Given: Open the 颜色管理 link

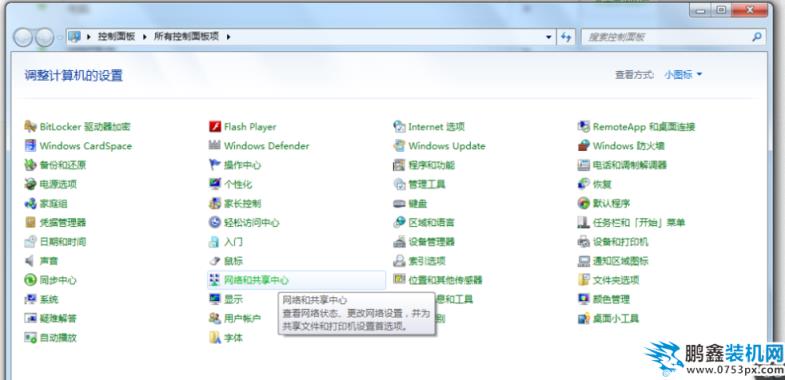Looking at the screenshot, I should 611,299.
